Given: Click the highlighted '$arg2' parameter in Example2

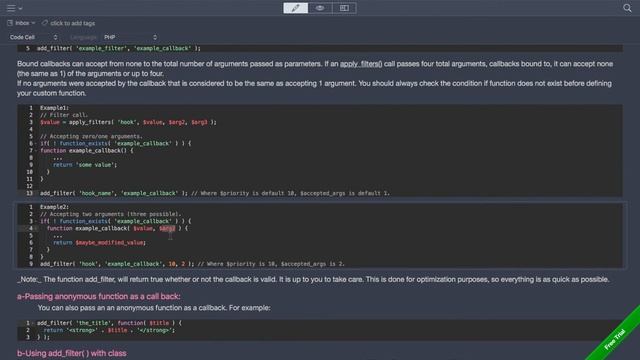Looking at the screenshot, I should click(x=167, y=228).
